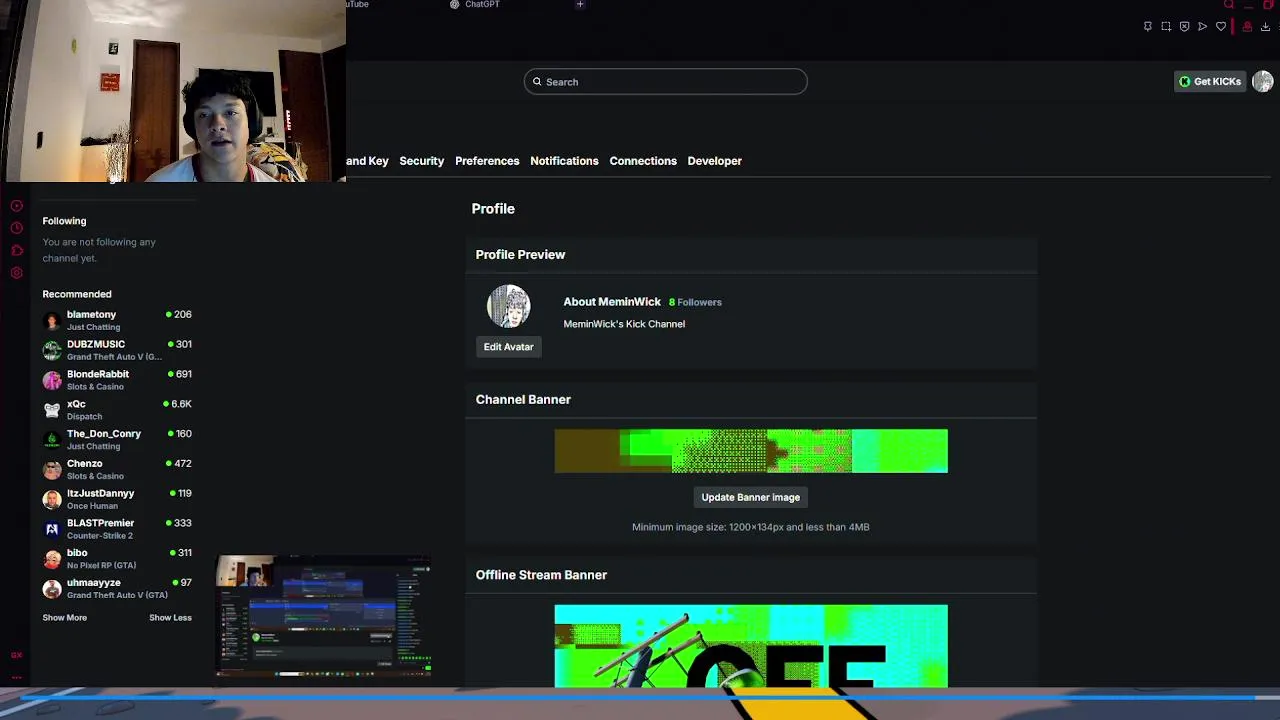Click the floating stream preview thumbnail
The width and height of the screenshot is (1280, 720).
[x=323, y=616]
